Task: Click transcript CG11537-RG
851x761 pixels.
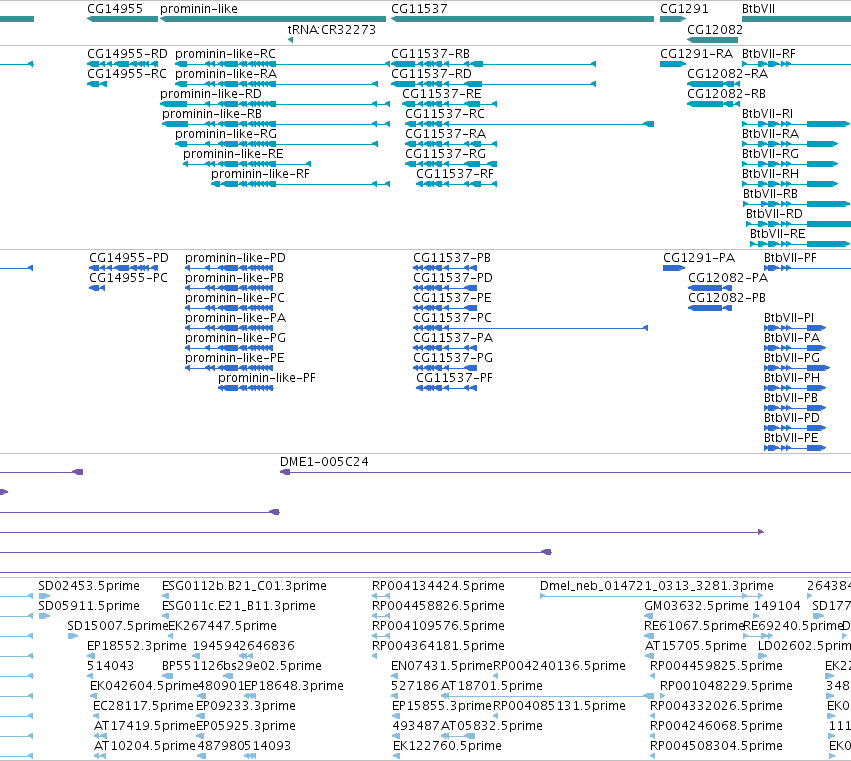Action: pyautogui.click(x=446, y=154)
